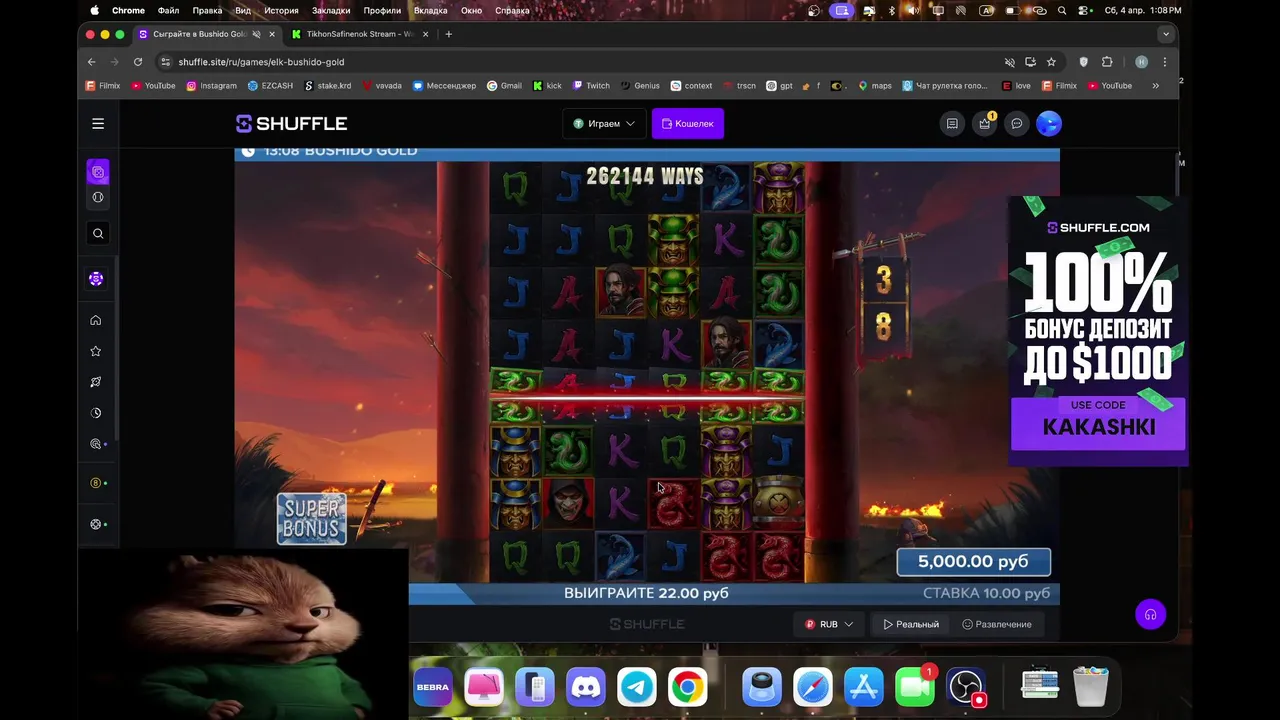Bookmark this page with the star icon
This screenshot has width=1280, height=720.
[1051, 62]
